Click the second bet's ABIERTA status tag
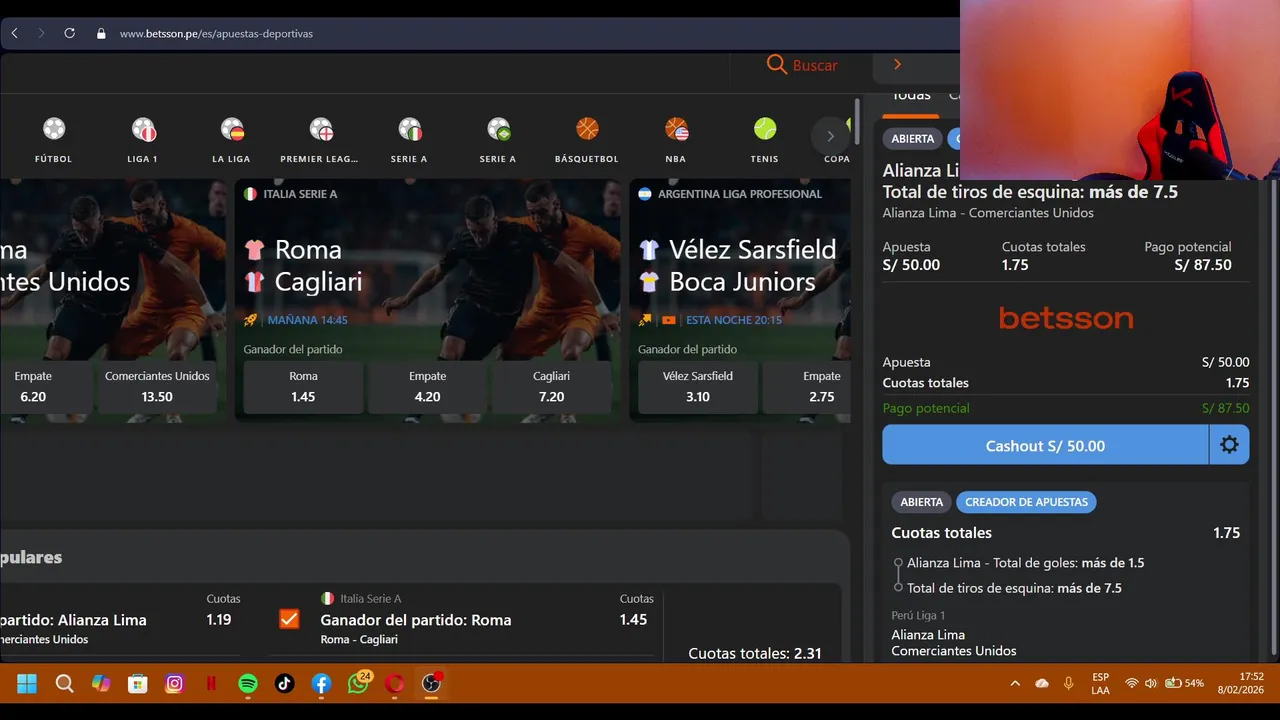1280x720 pixels. [x=922, y=502]
